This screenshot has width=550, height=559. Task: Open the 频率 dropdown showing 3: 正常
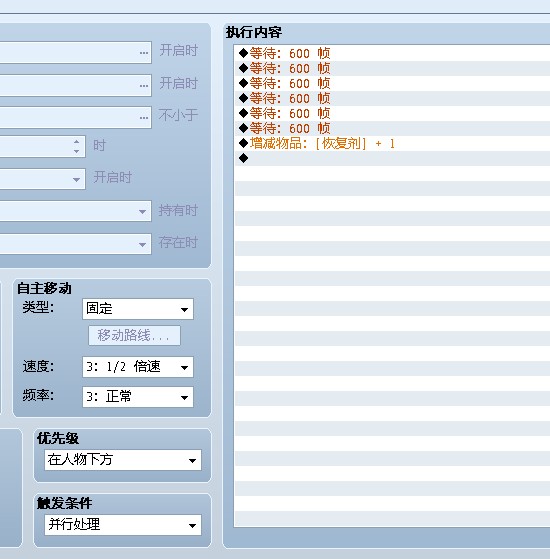[x=138, y=397]
